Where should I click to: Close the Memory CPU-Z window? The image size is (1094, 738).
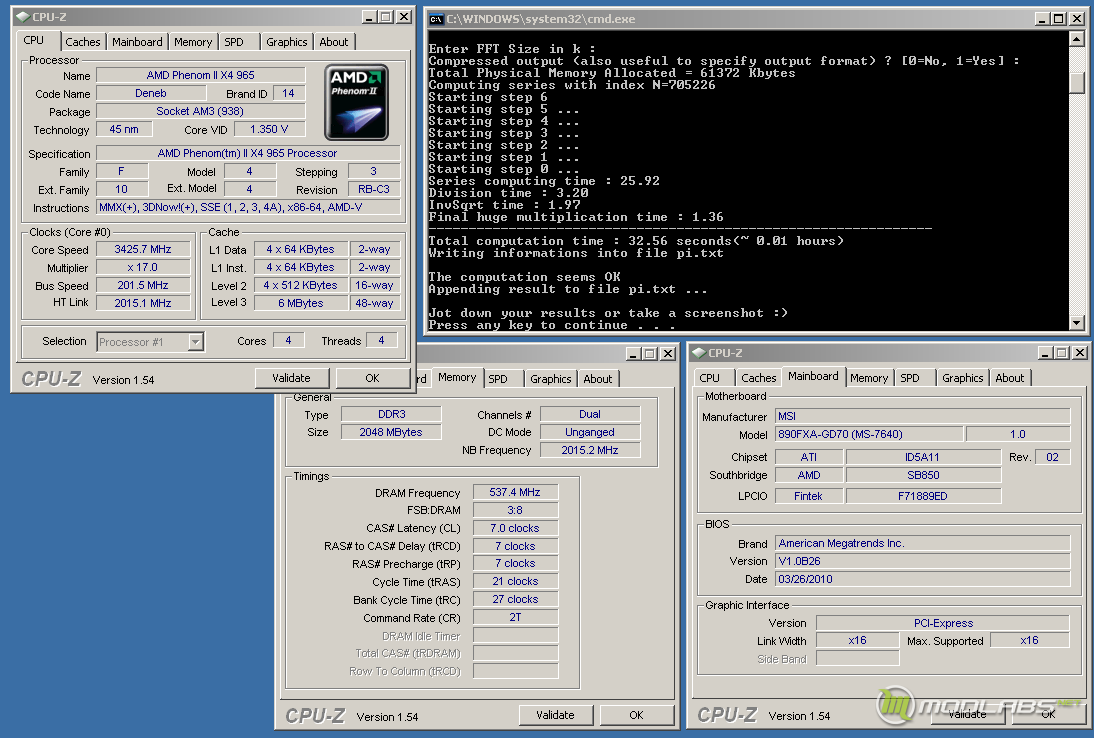click(668, 354)
